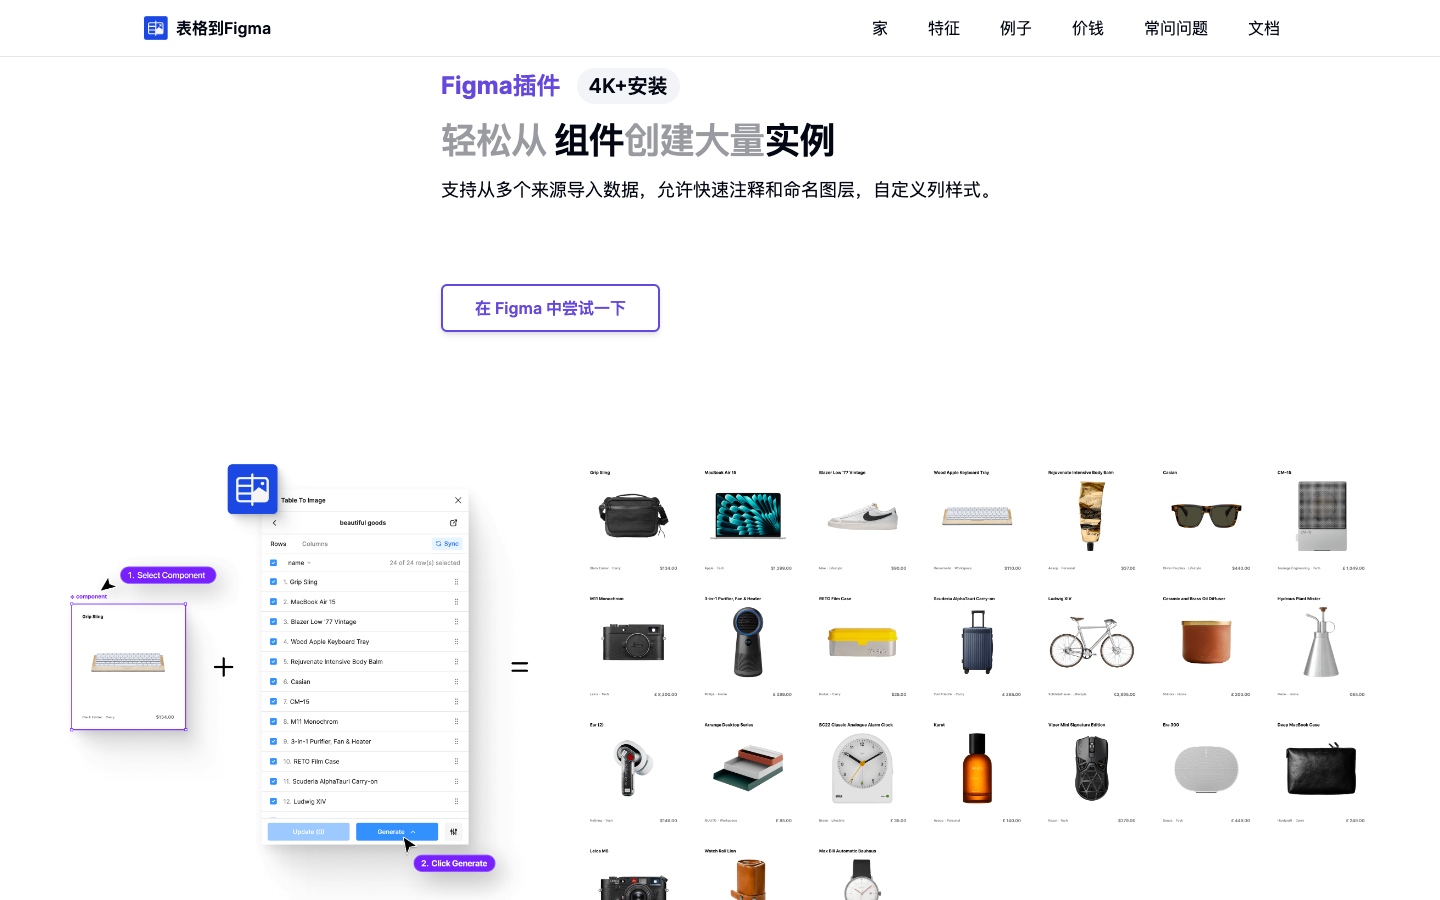
Task: Uncheck the Grip Sling row checkbox
Action: [274, 581]
